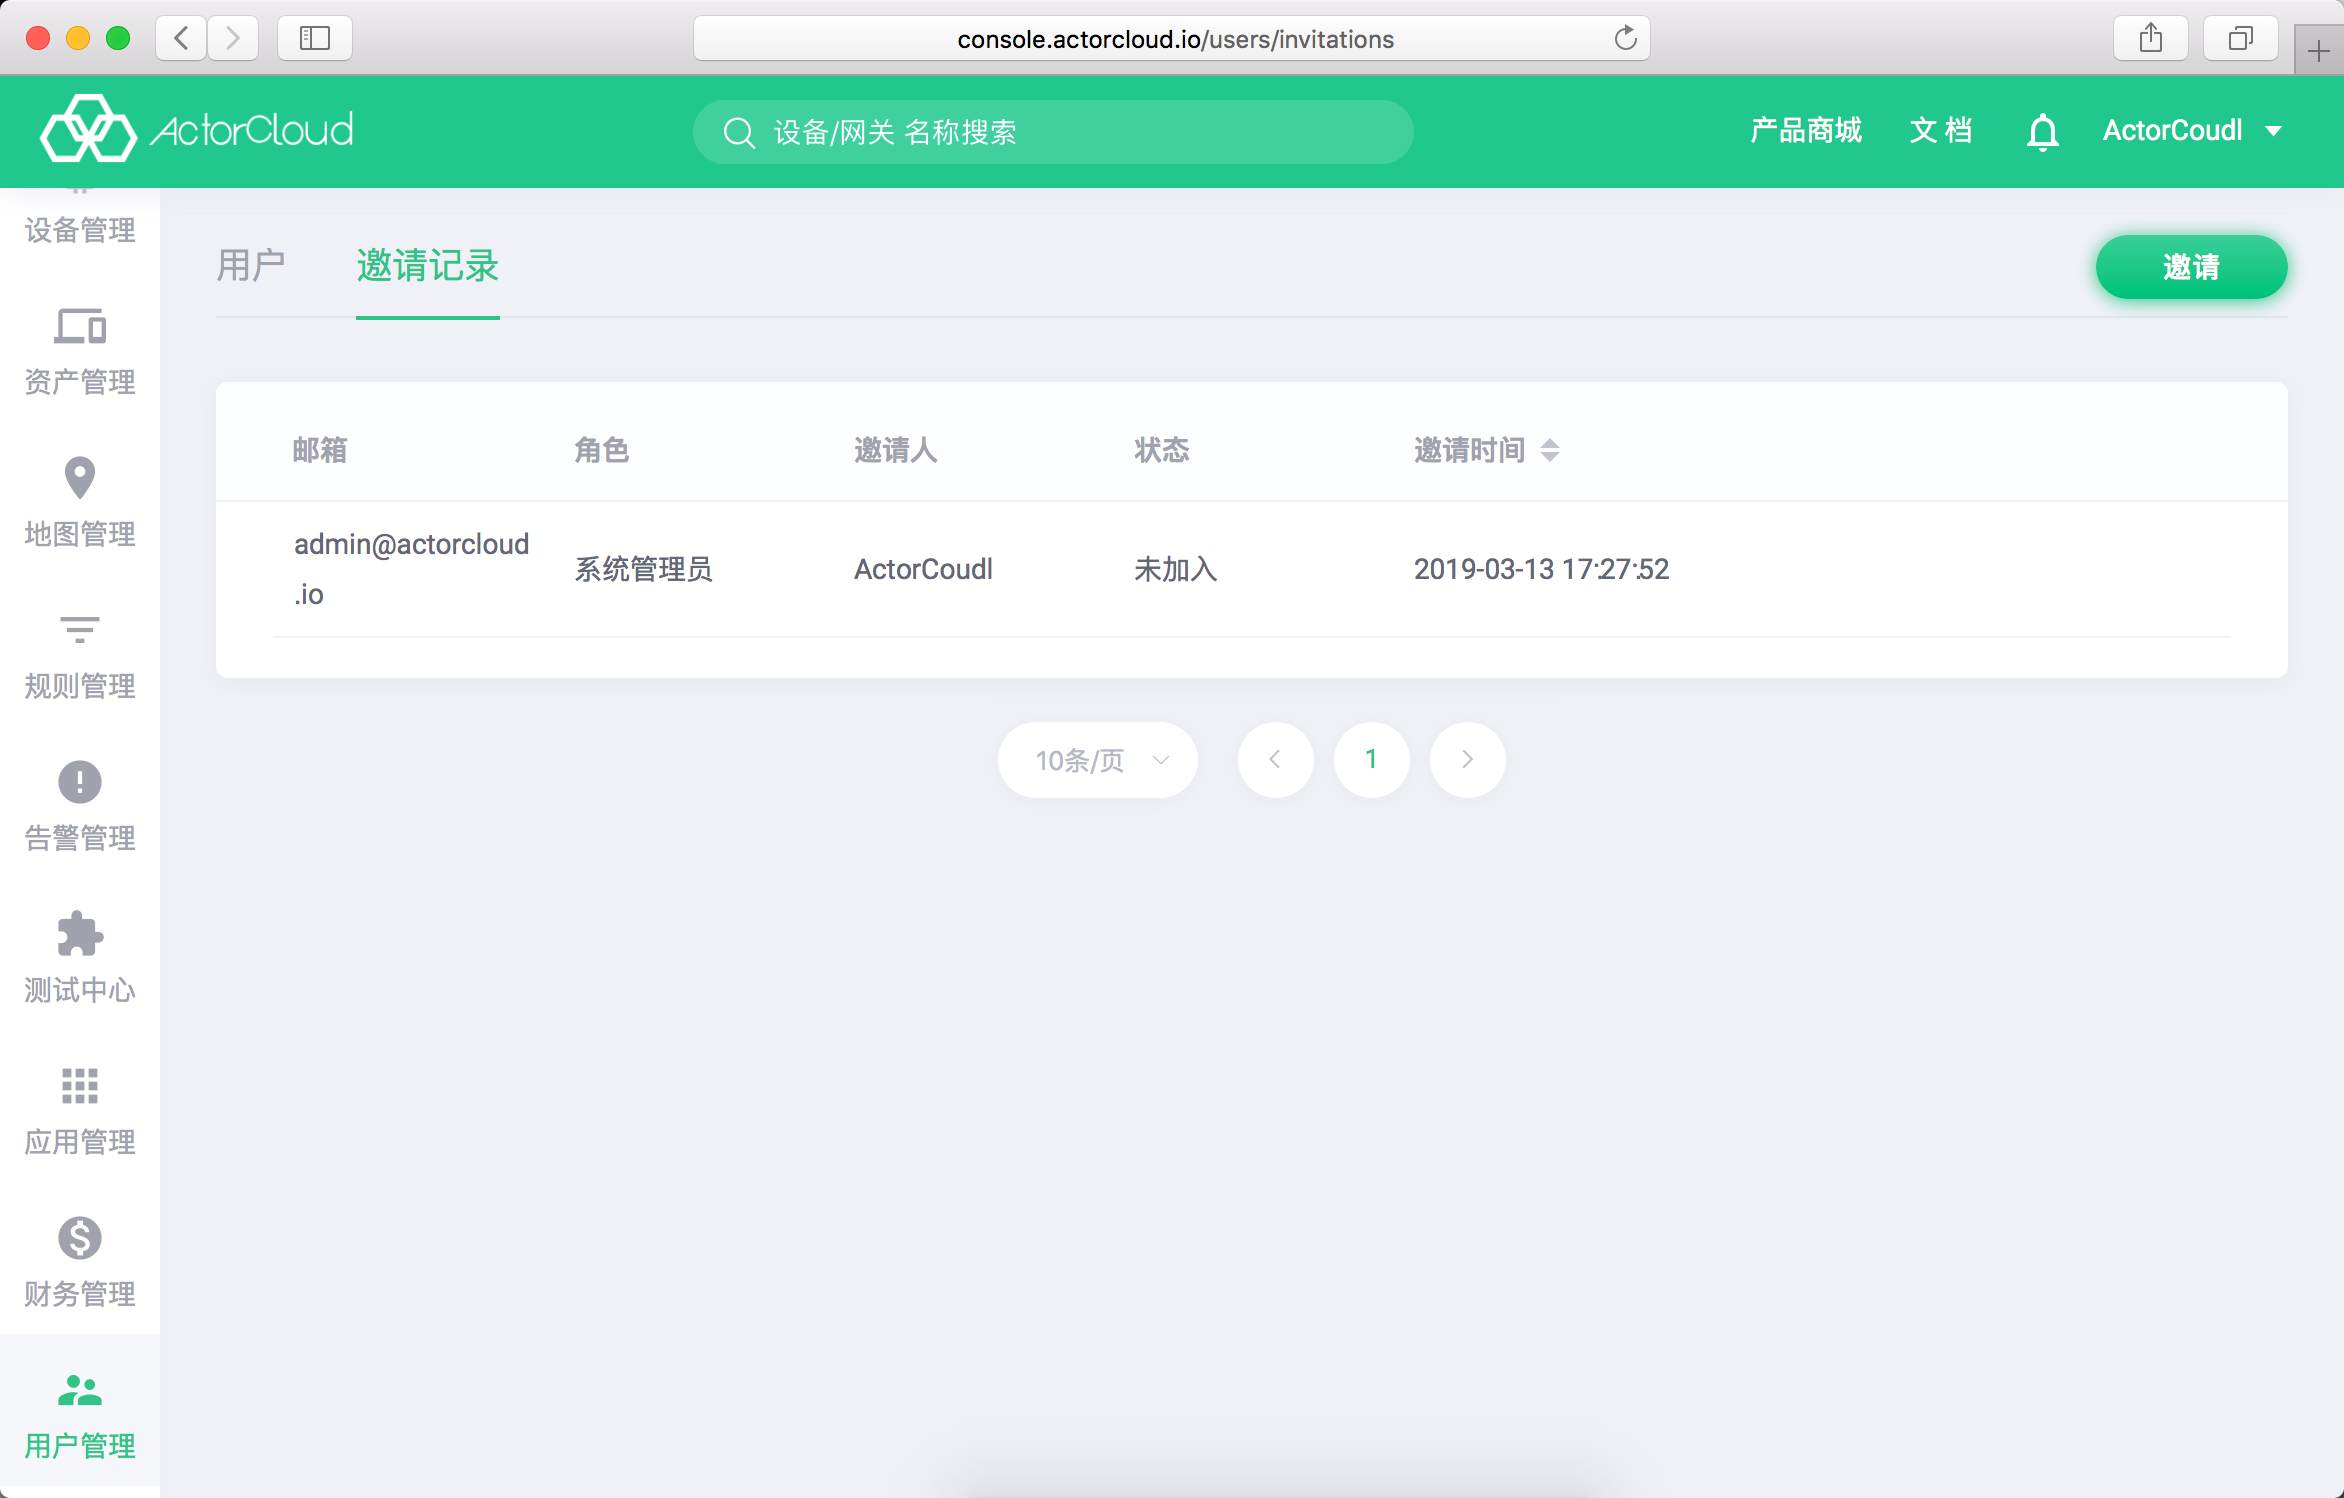Toggle the Safari sidebar
Screen dimensions: 2344x1498
pyautogui.click(x=314, y=38)
